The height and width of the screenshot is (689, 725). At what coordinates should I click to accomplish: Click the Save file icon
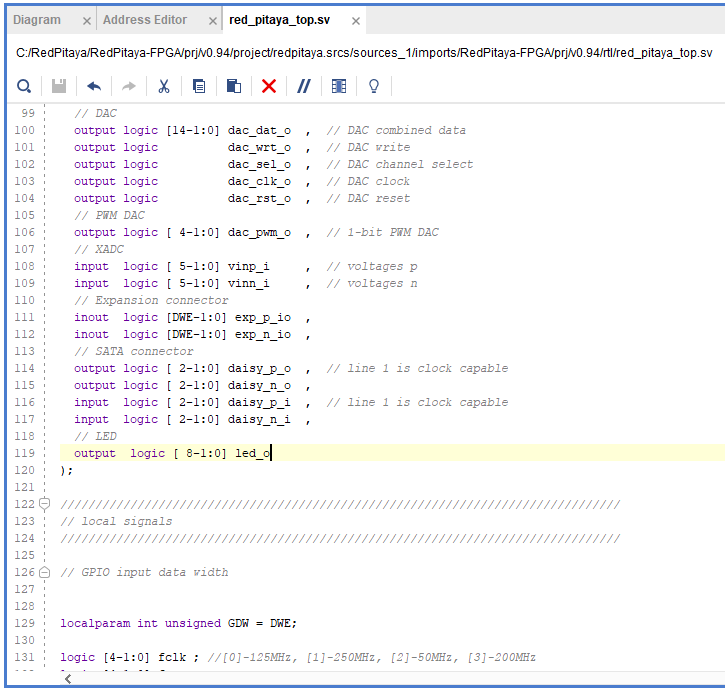tap(59, 86)
